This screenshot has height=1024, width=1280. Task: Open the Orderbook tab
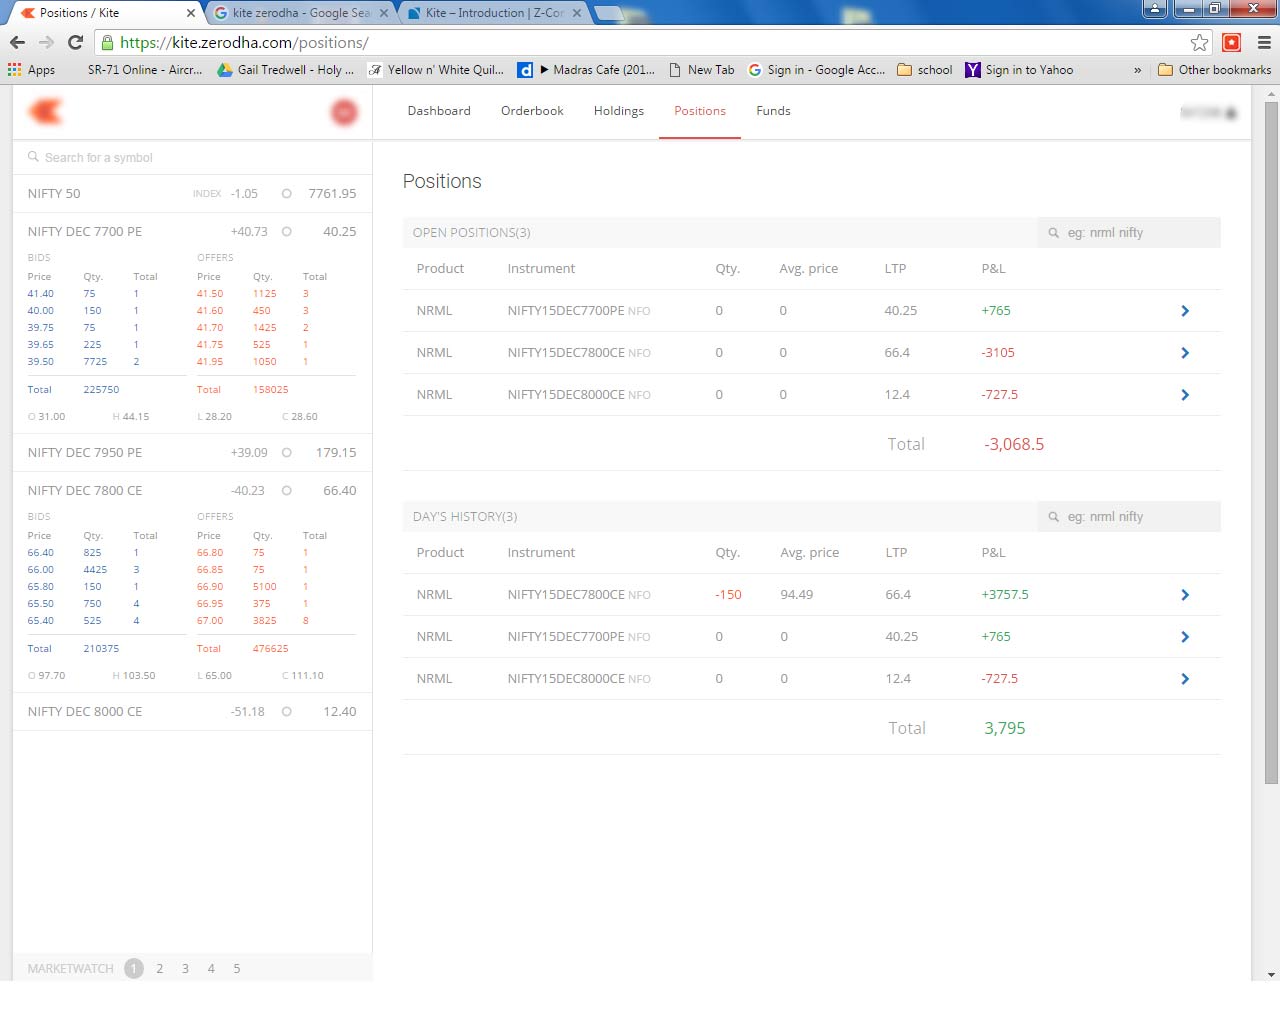[x=532, y=111]
